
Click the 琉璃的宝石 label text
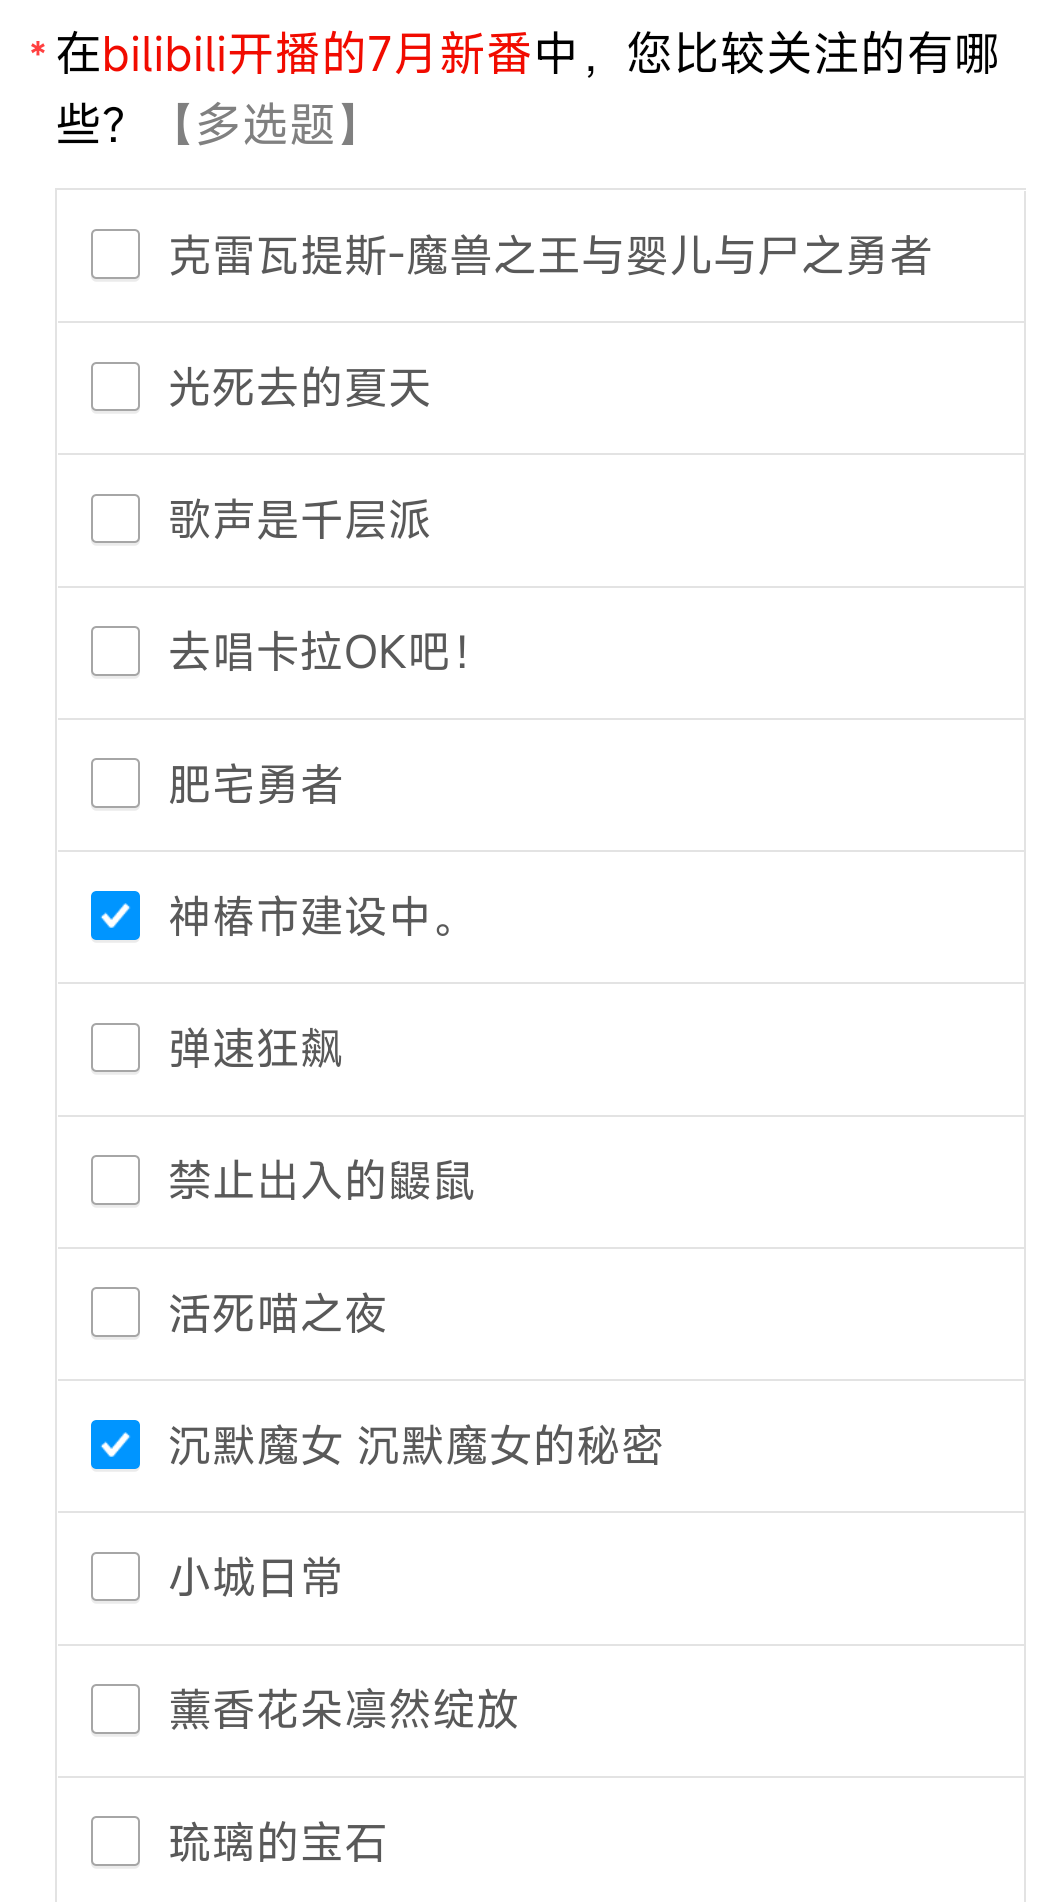pos(277,1842)
